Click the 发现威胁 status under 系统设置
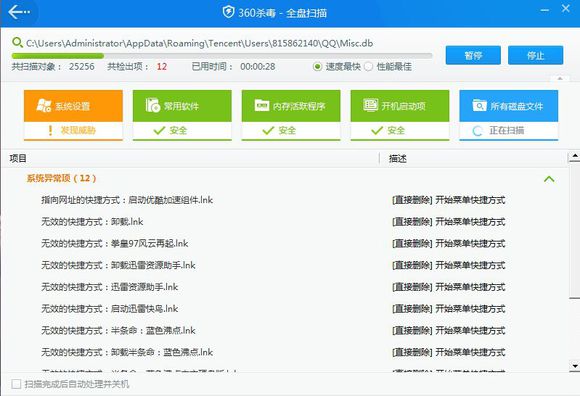 click(x=78, y=130)
